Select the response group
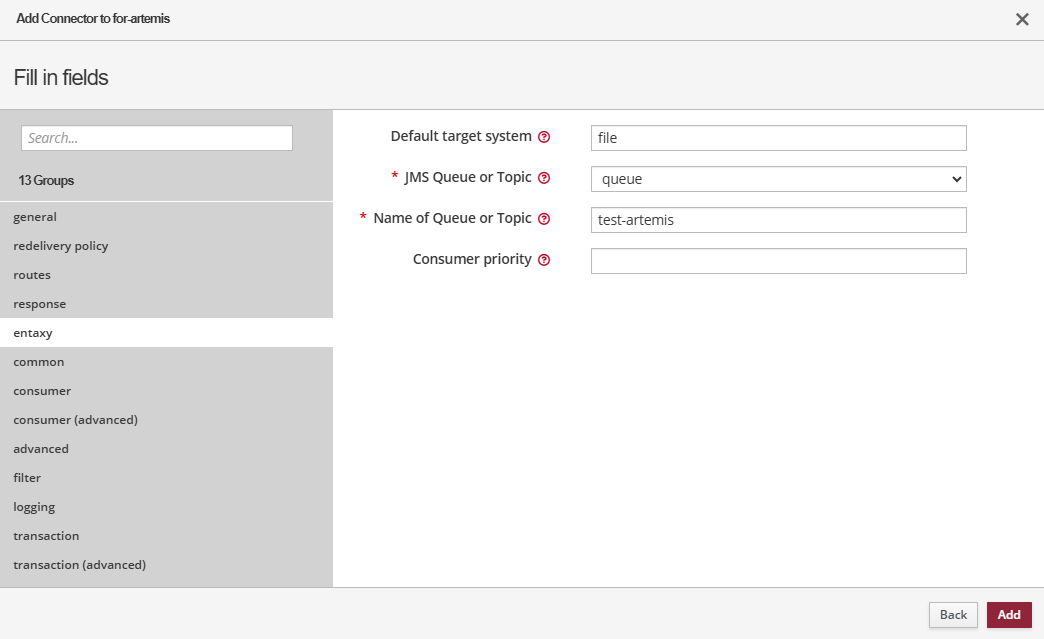This screenshot has width=1044, height=639. pyautogui.click(x=40, y=304)
